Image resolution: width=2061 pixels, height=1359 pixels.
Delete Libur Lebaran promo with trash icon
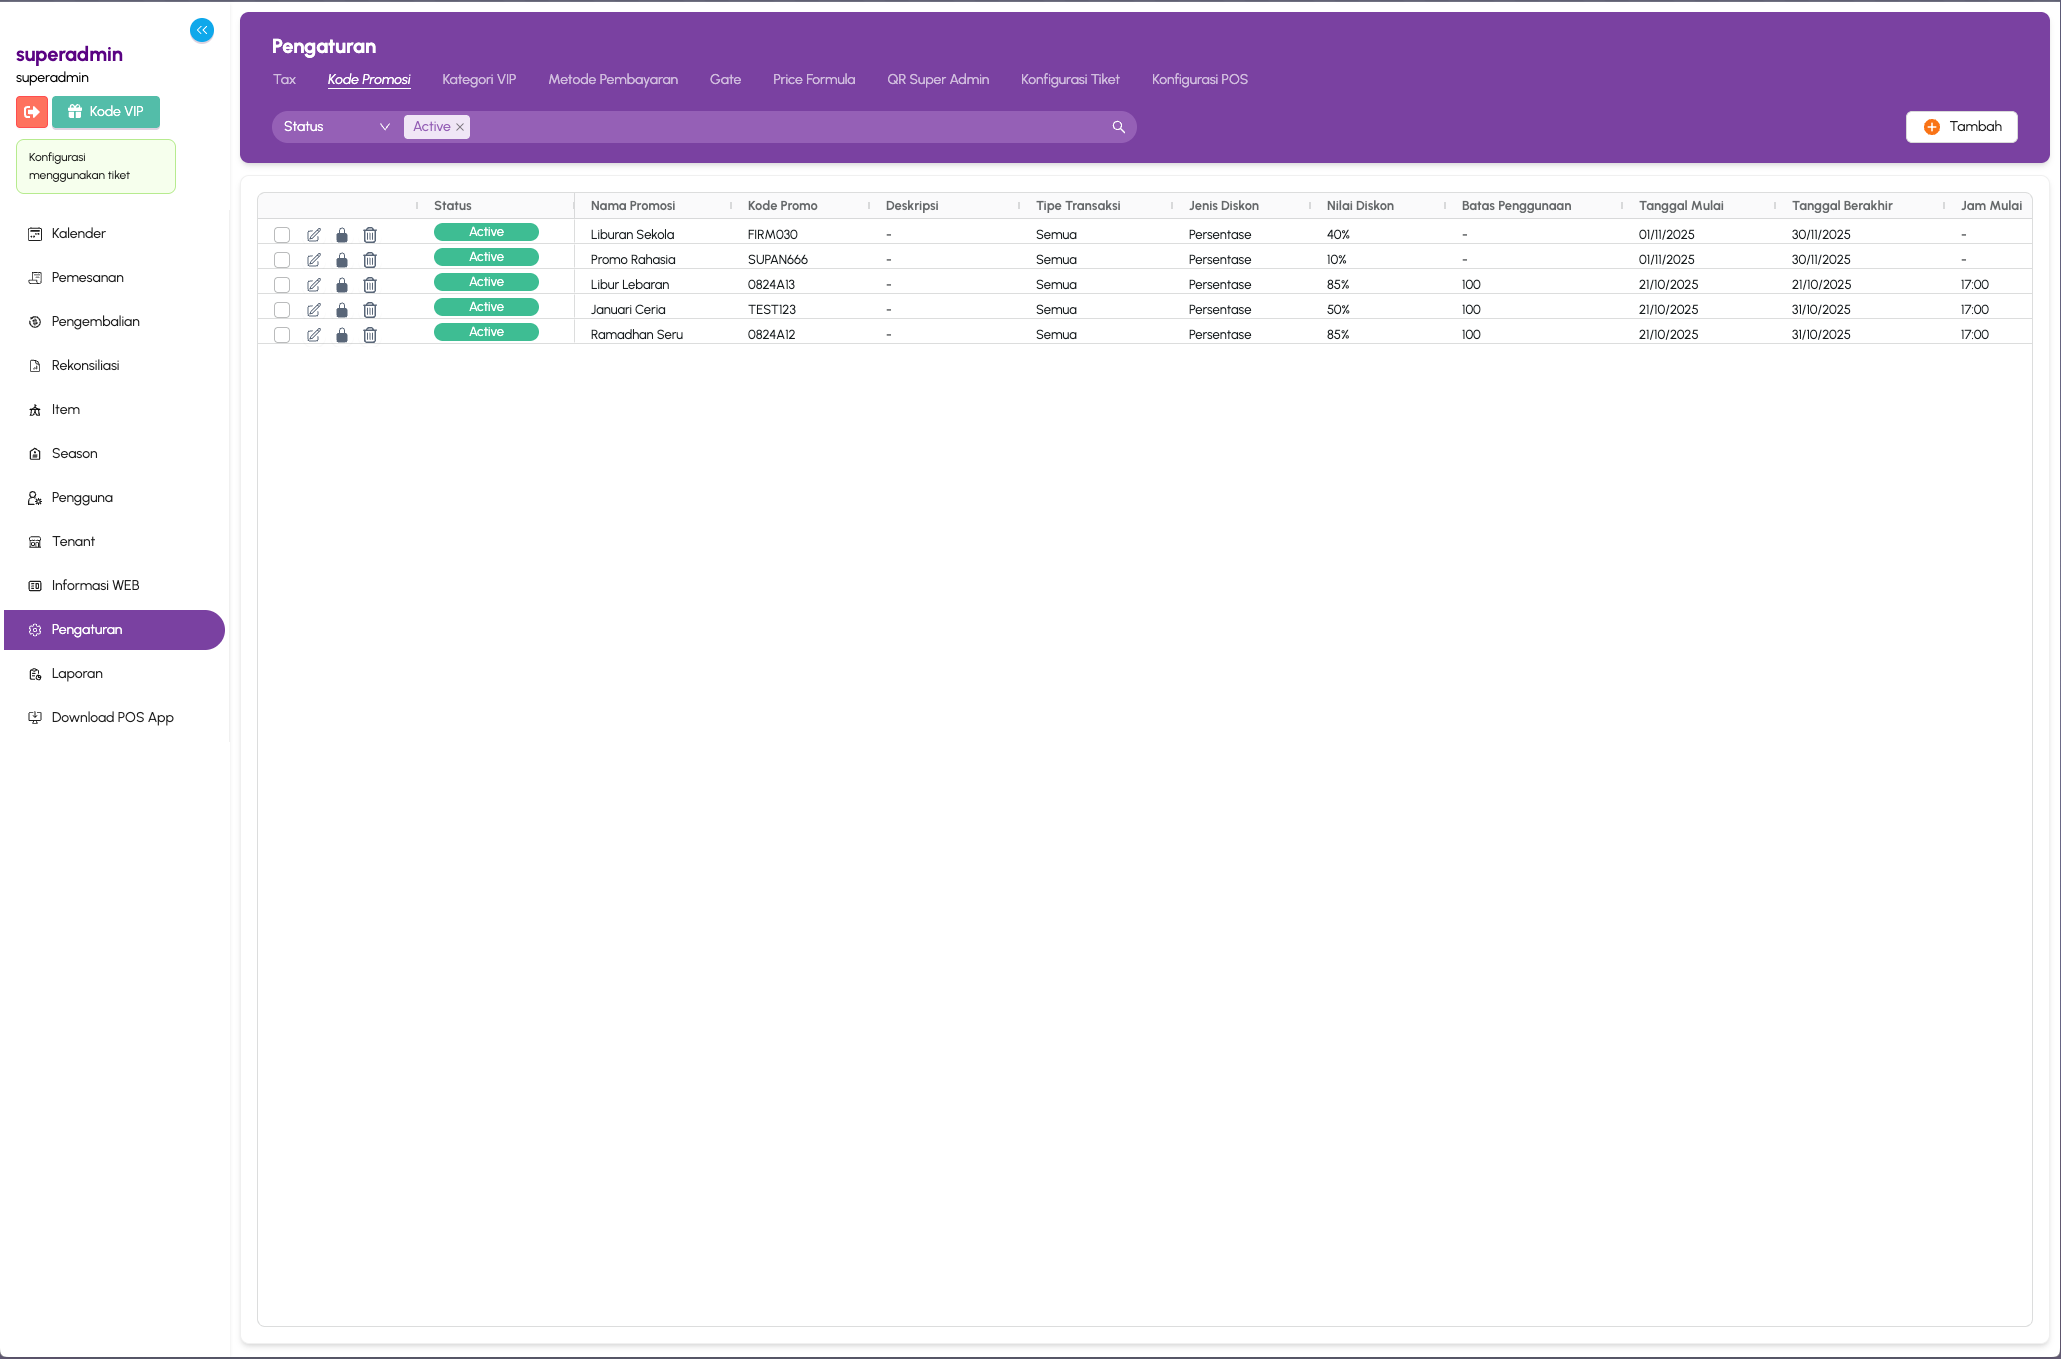370,285
